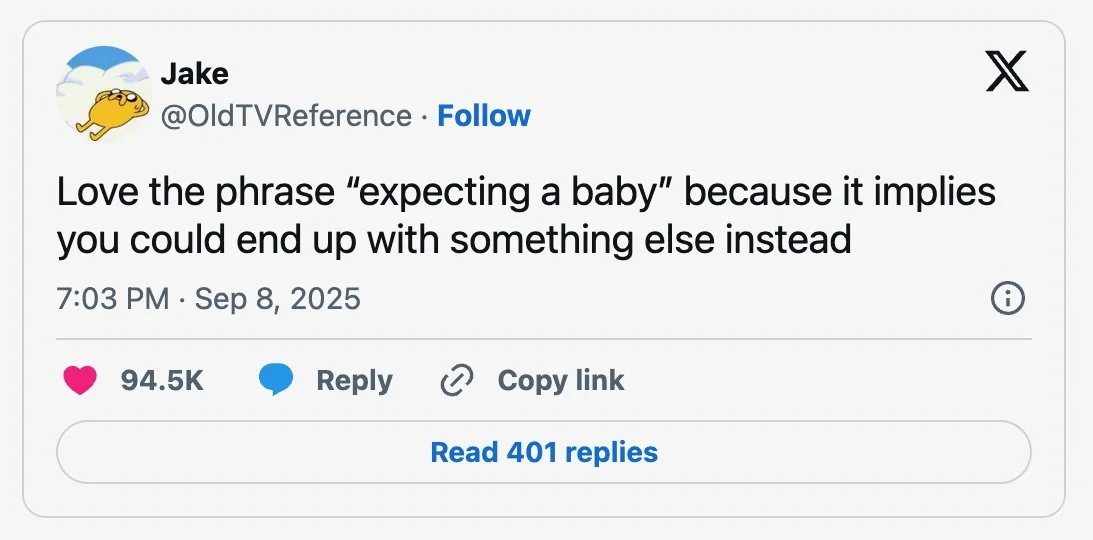The width and height of the screenshot is (1093, 540).
Task: Click the Sep 8, 2025 date
Action: click(x=277, y=298)
